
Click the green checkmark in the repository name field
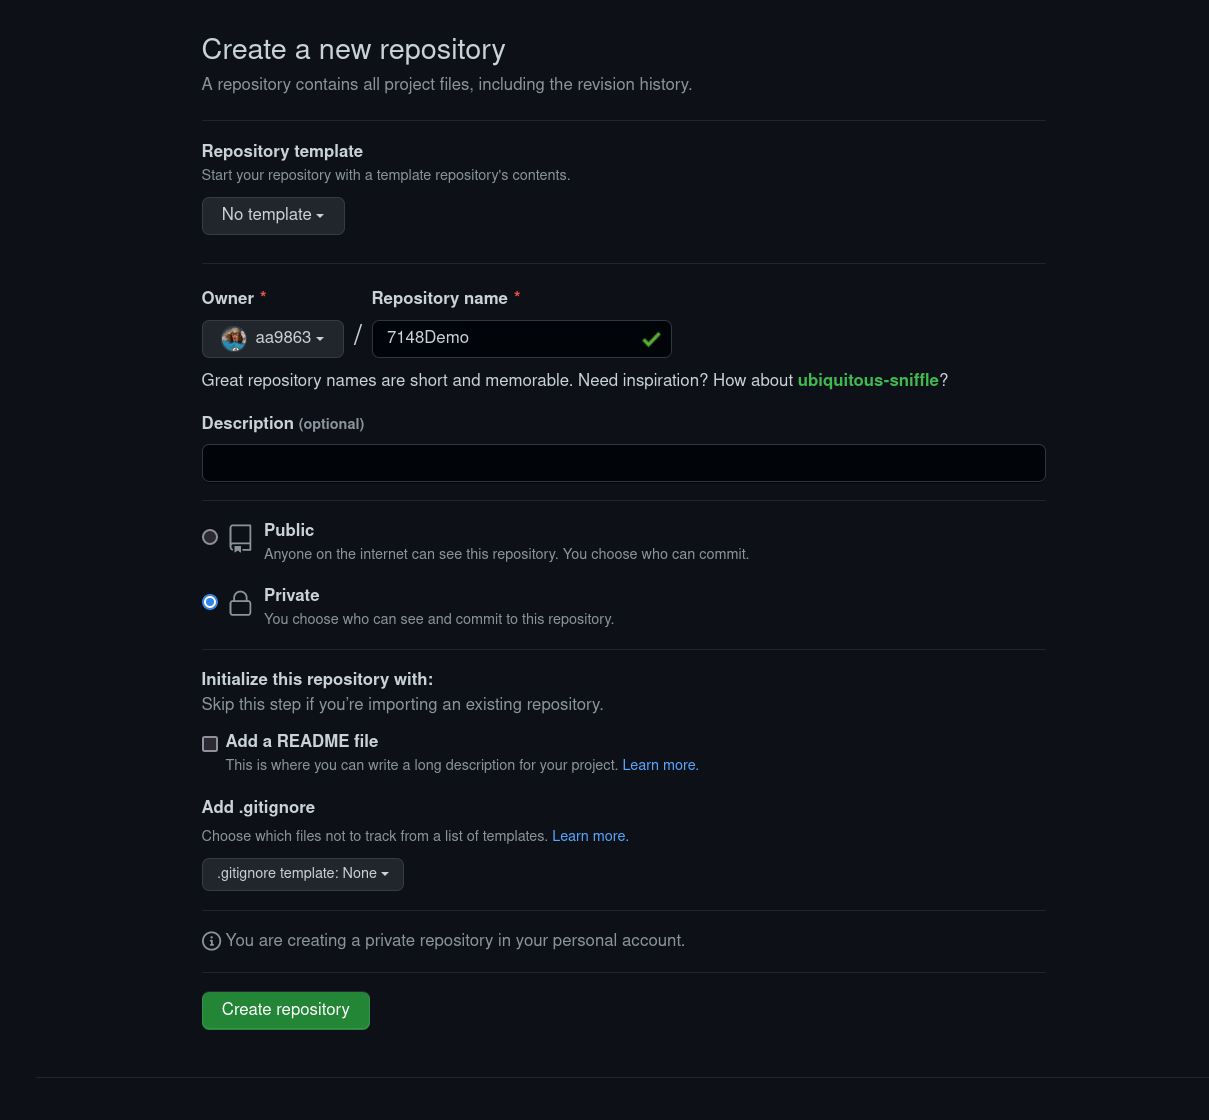[x=651, y=339]
